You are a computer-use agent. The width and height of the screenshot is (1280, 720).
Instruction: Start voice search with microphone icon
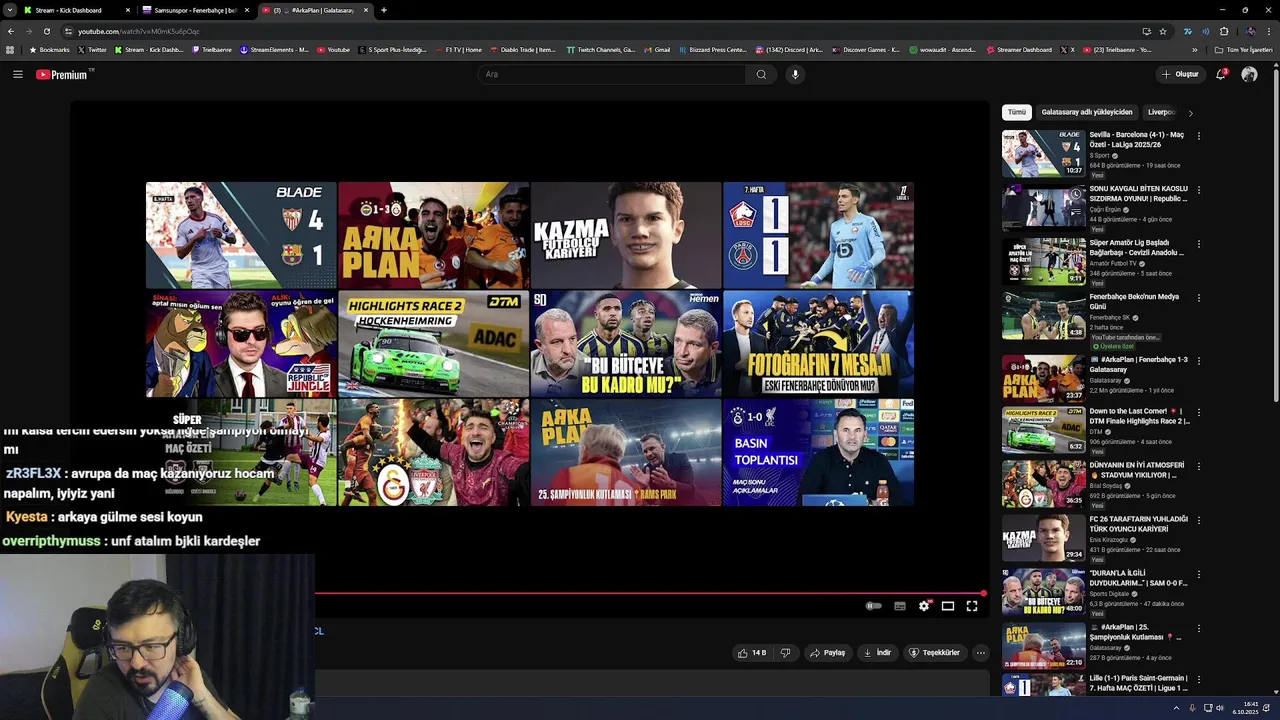[795, 74]
